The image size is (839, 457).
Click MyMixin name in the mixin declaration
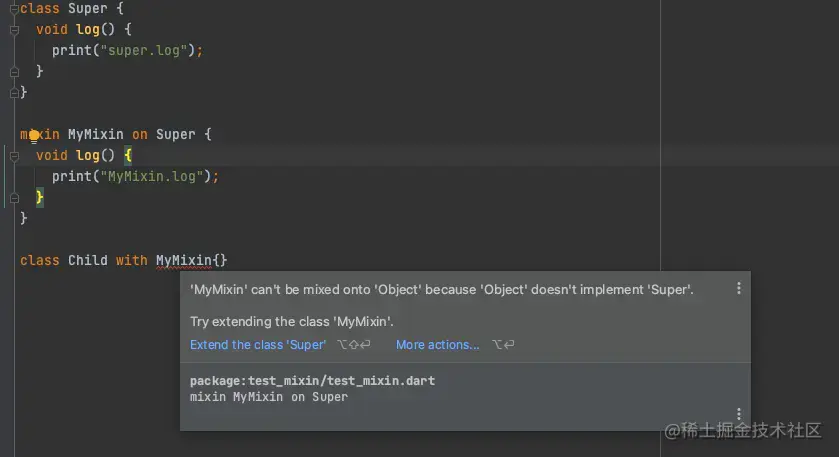pyautogui.click(x=96, y=134)
